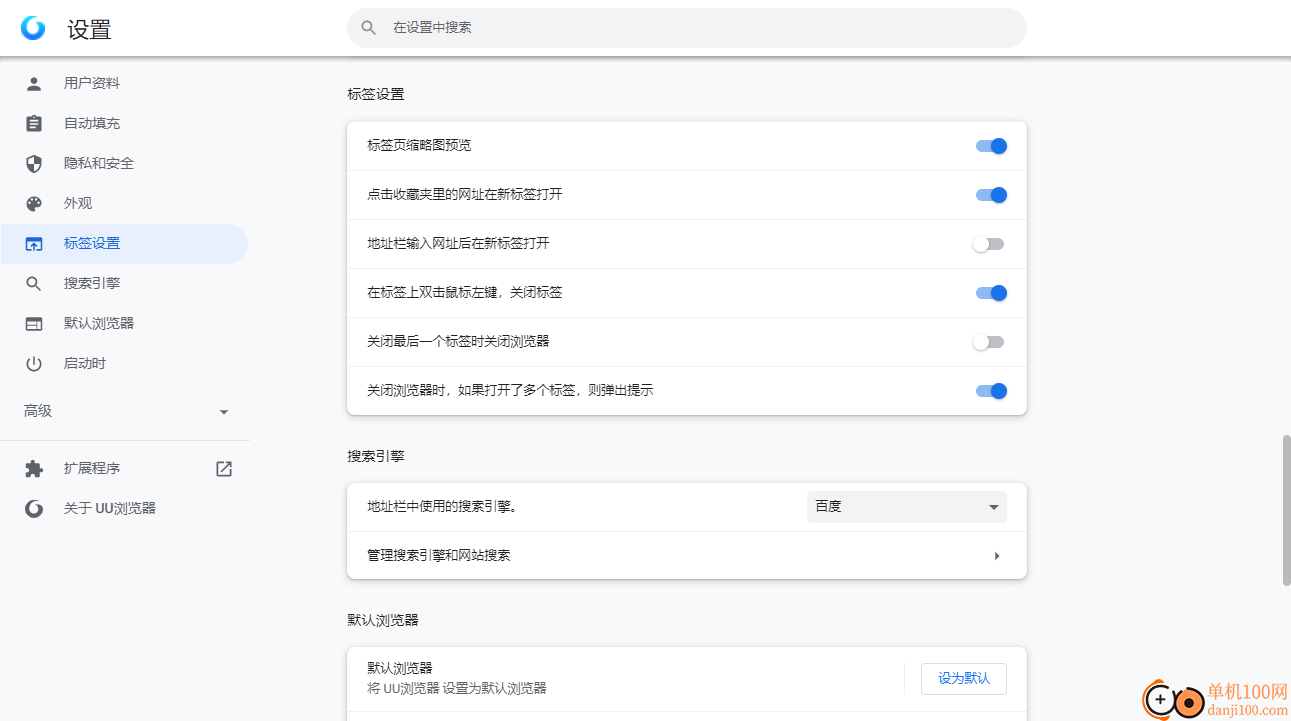
Task: Click the privacy and security shield icon
Action: [x=34, y=163]
